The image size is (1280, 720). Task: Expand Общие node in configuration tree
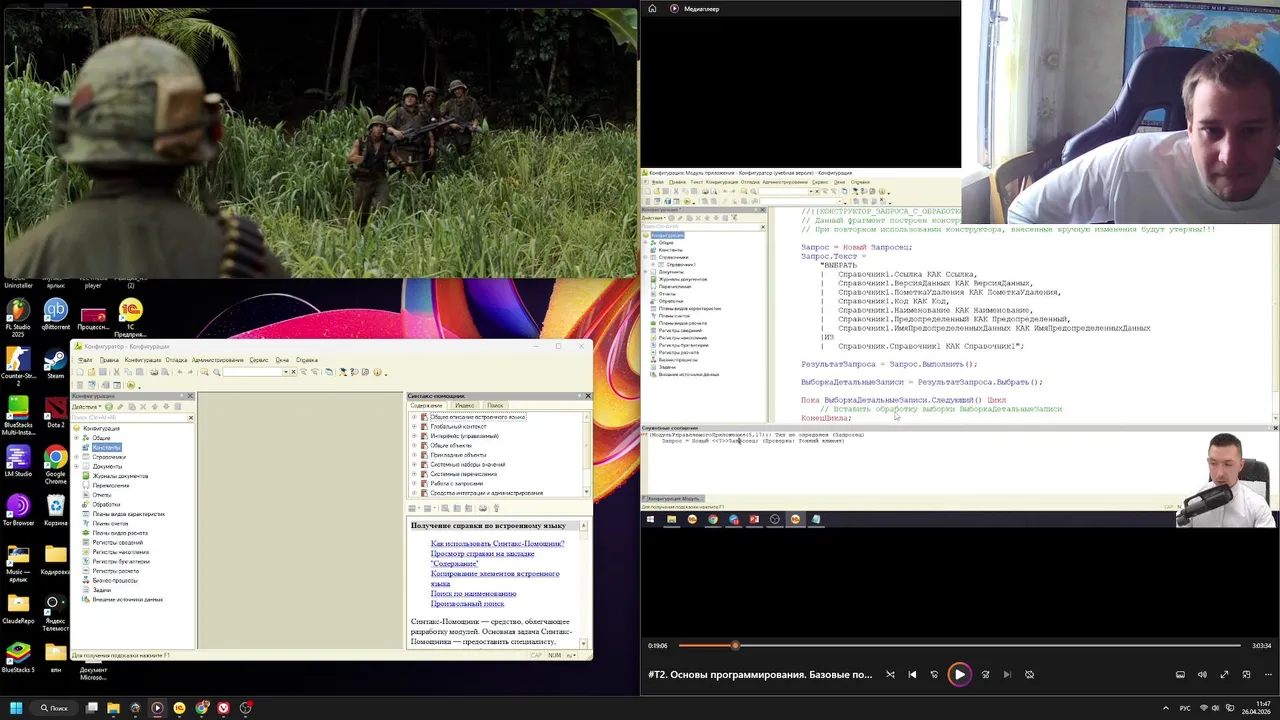tap(76, 438)
